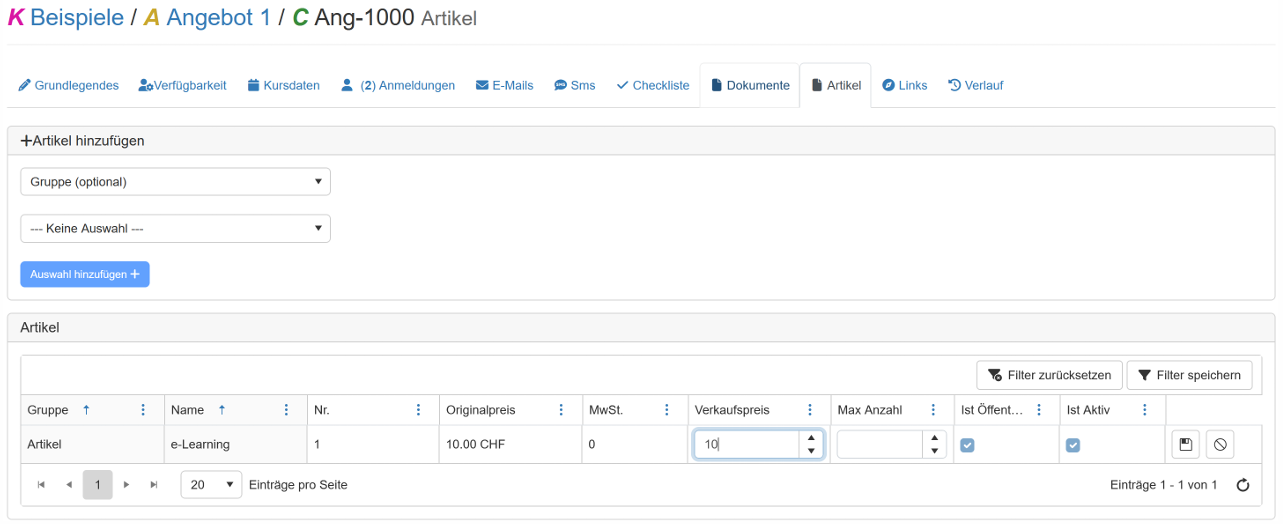Image resolution: width=1283 pixels, height=524 pixels.
Task: Switch to the Kursdaten tab
Action: click(x=284, y=86)
